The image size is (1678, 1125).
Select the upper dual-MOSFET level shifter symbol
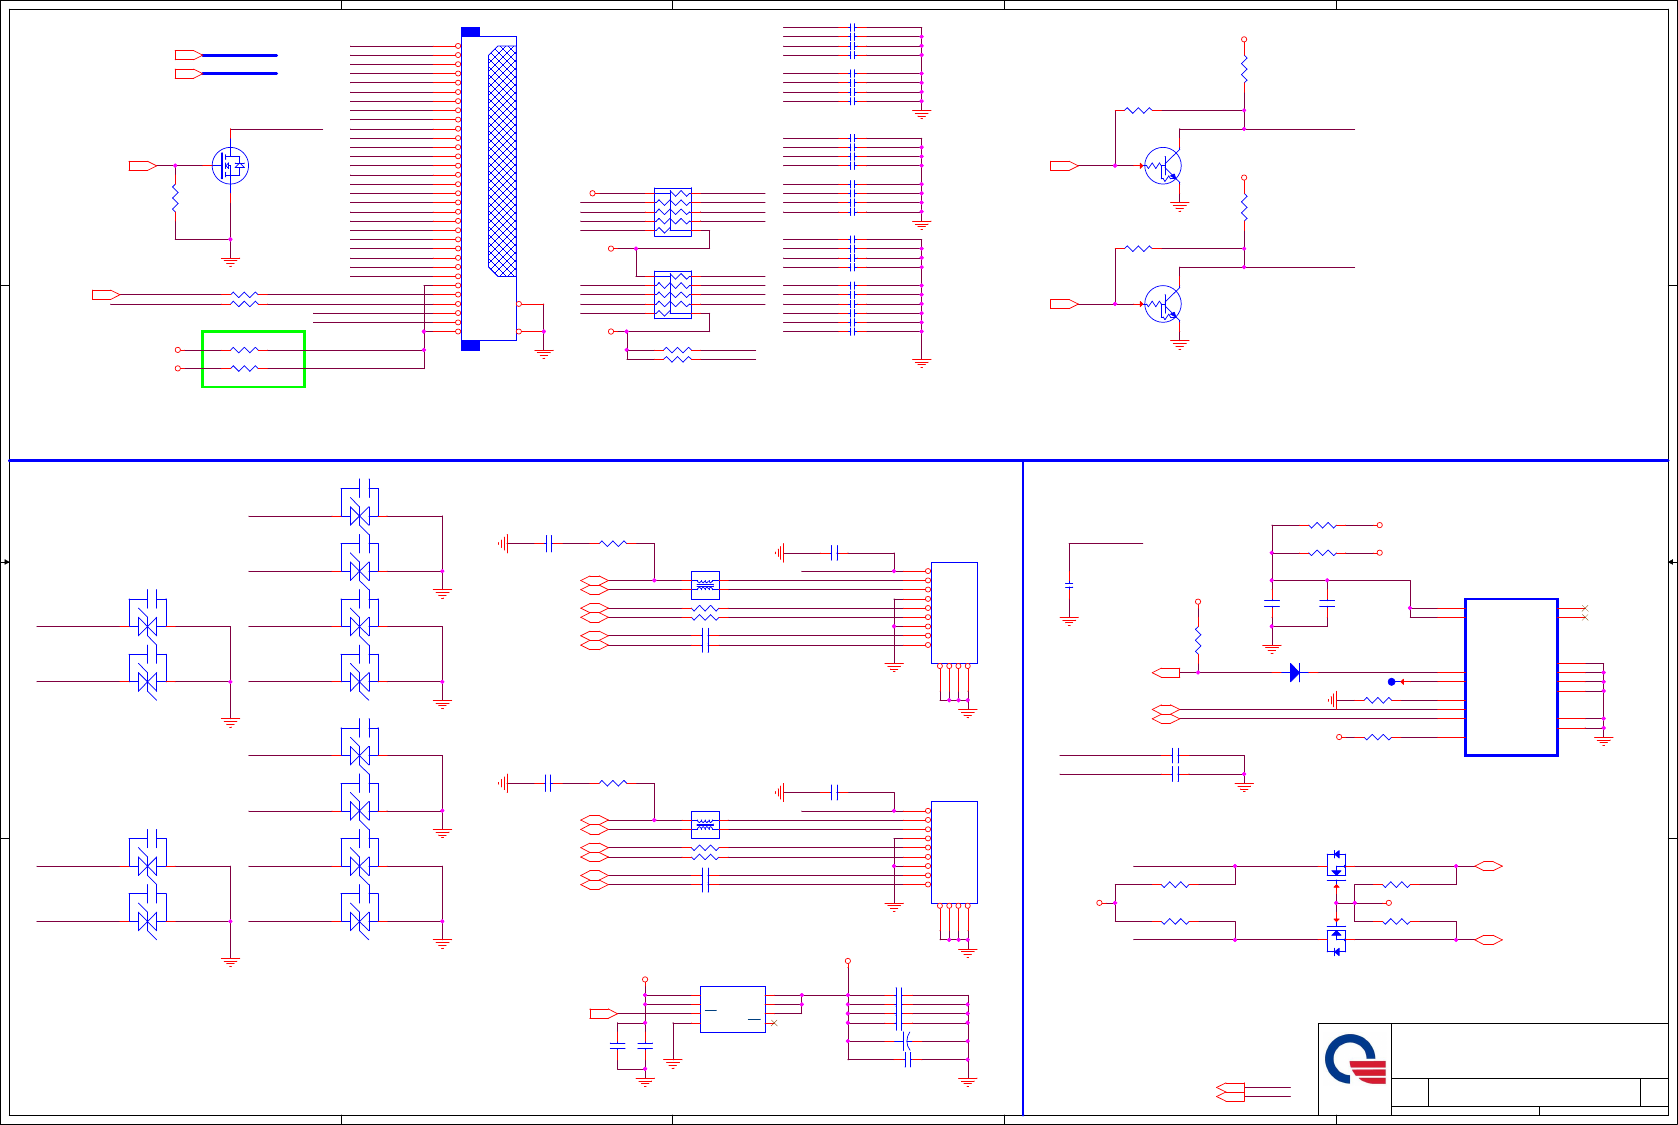click(x=1336, y=864)
